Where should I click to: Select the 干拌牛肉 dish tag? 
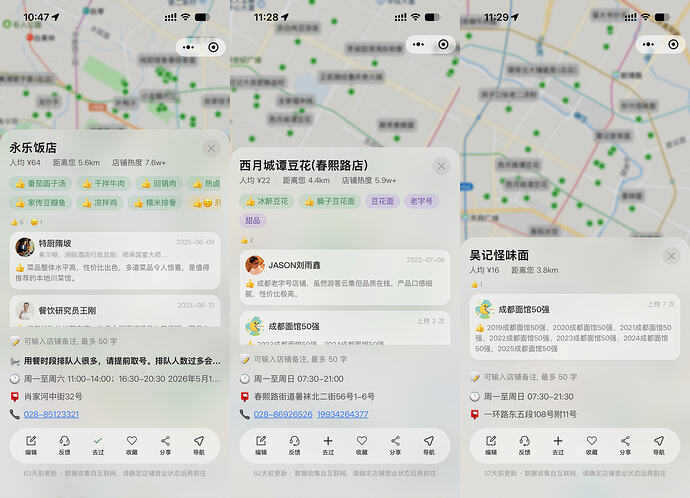(x=103, y=183)
